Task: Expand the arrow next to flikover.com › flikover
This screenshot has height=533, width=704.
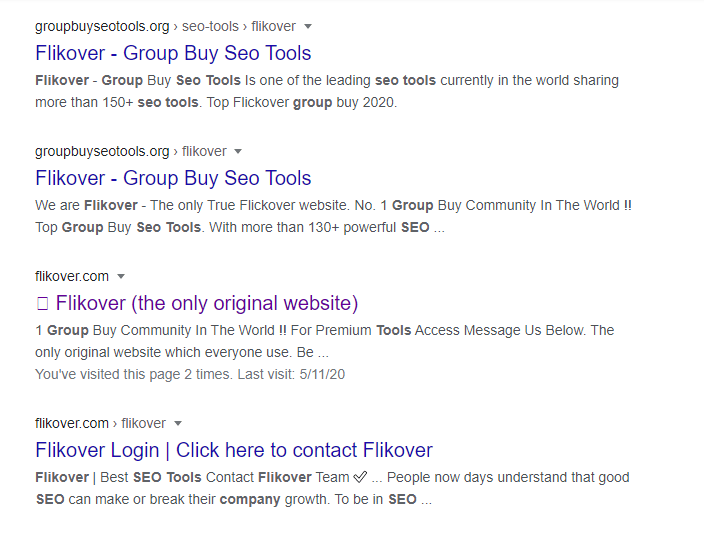Action: (178, 424)
